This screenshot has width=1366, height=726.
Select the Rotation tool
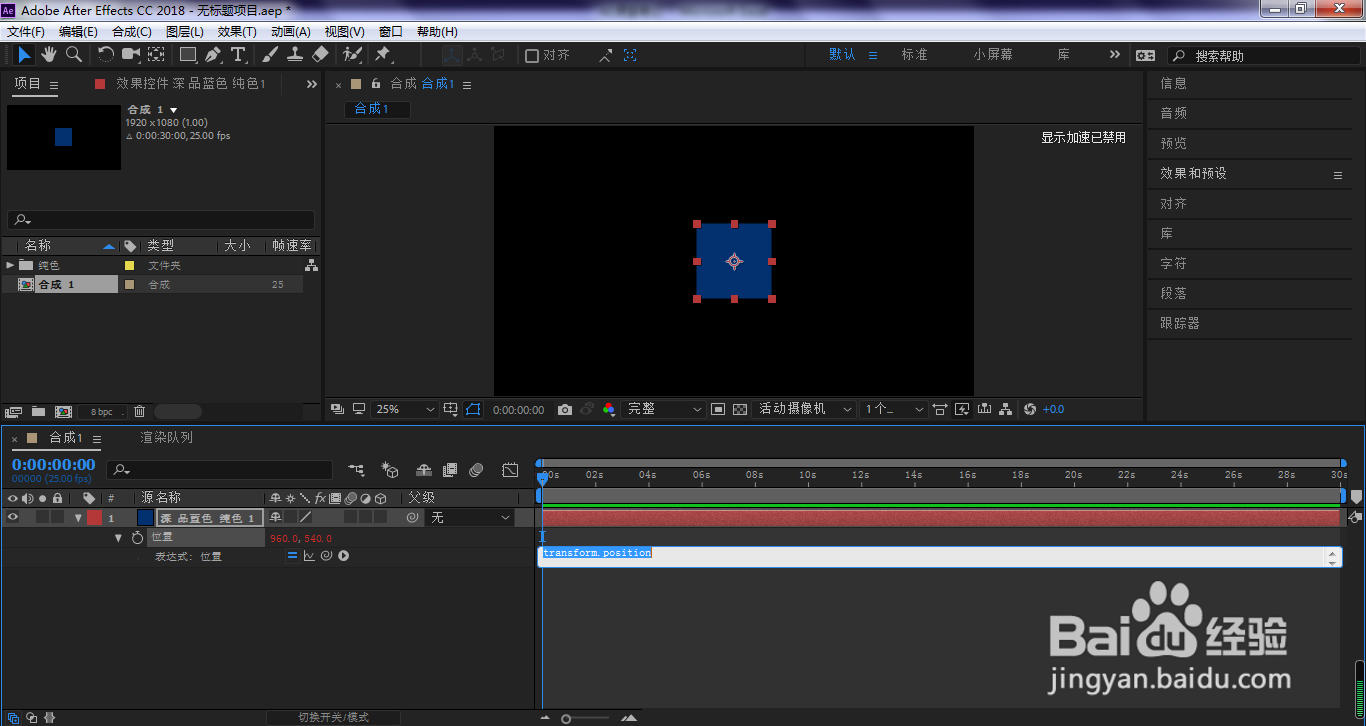[106, 54]
